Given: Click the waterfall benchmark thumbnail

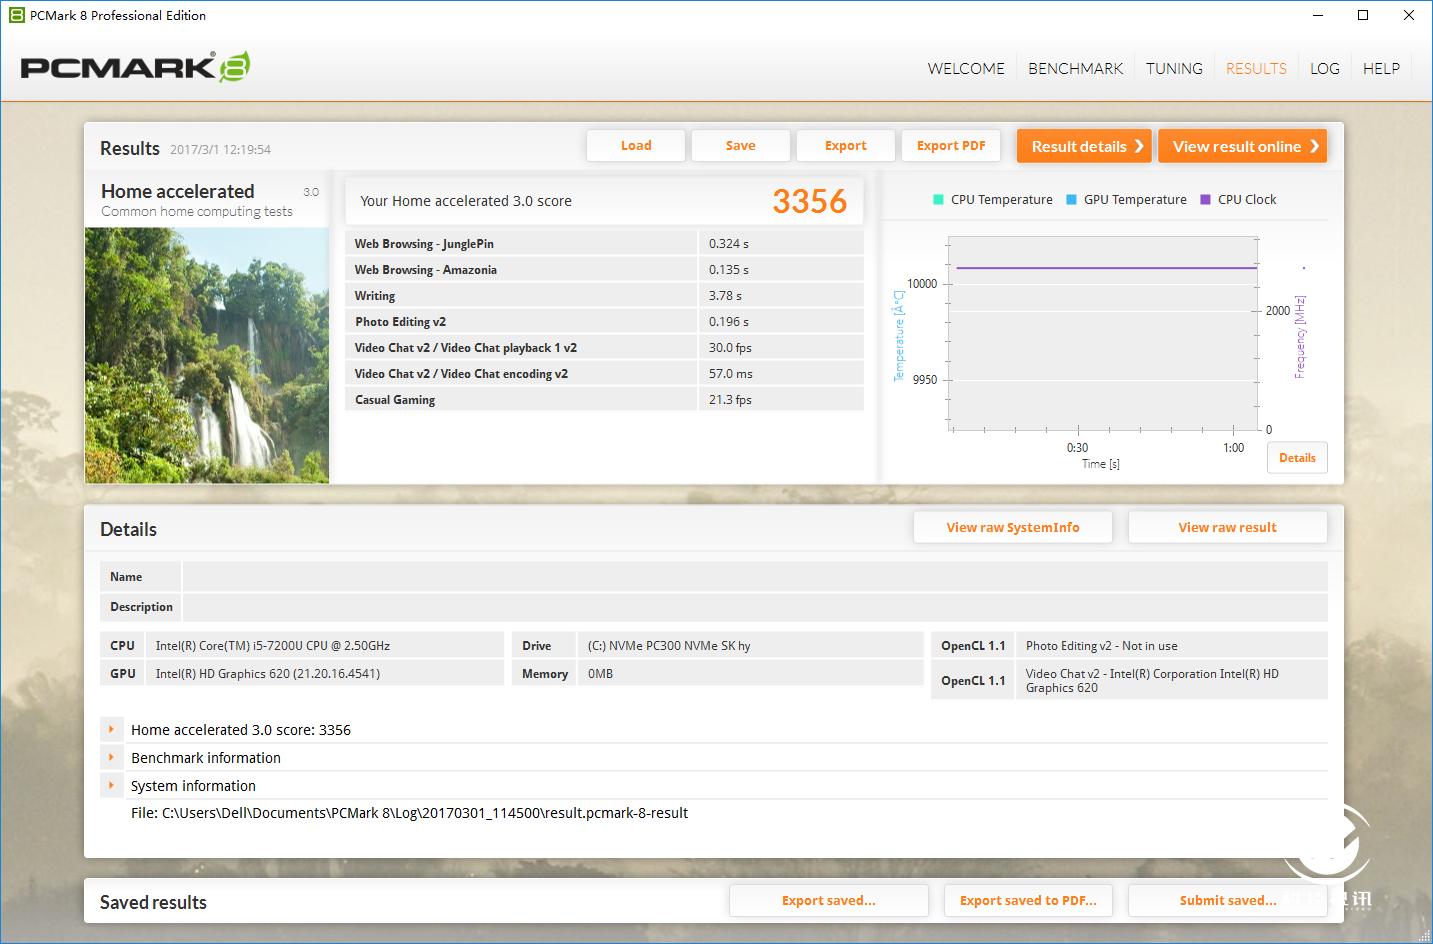Looking at the screenshot, I should click(207, 355).
